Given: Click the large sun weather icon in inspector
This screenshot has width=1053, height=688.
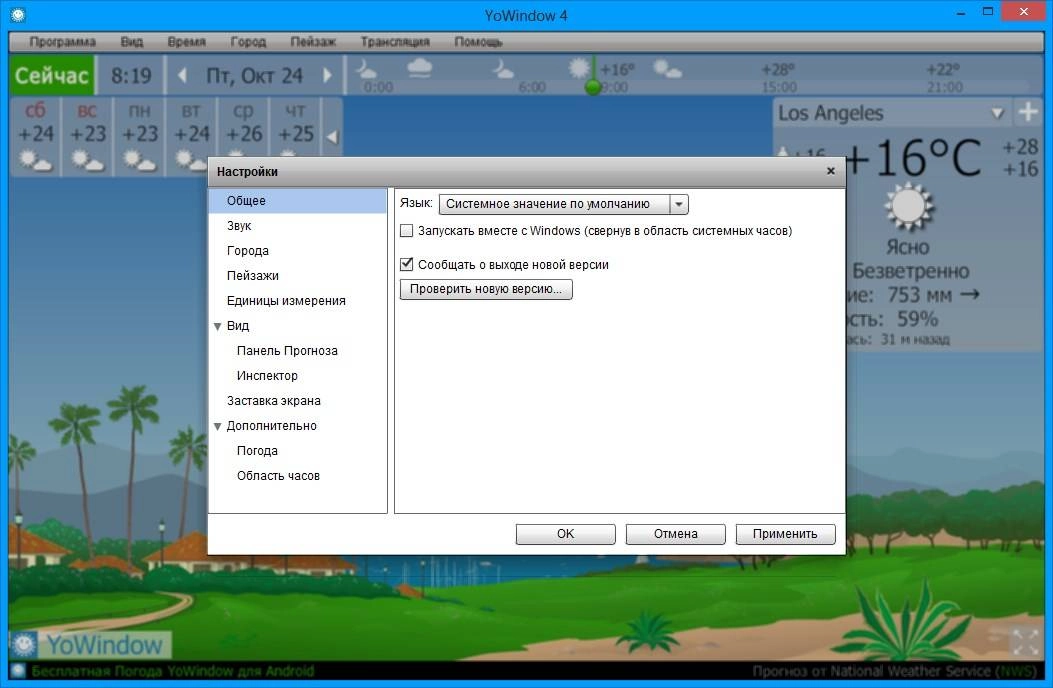Looking at the screenshot, I should pyautogui.click(x=908, y=206).
